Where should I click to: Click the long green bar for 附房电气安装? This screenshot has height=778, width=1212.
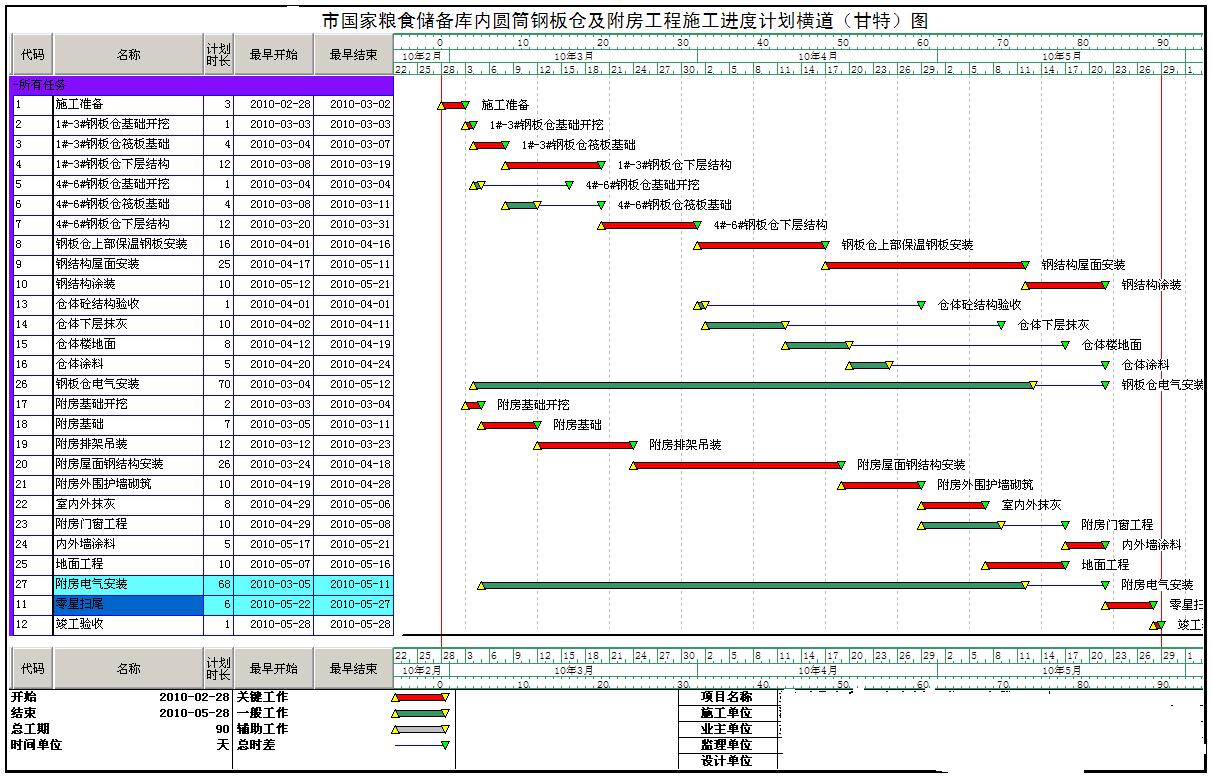coord(752,585)
